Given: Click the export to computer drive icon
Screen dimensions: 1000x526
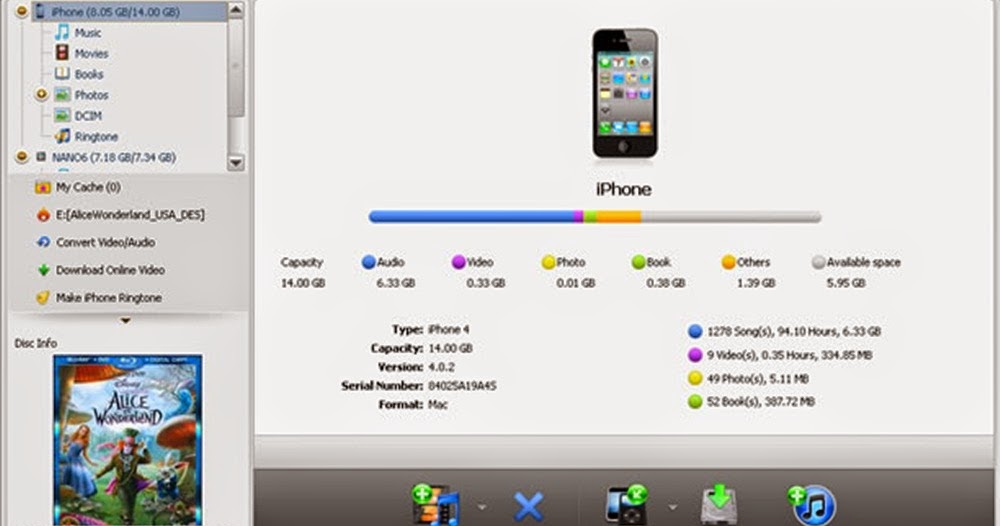Looking at the screenshot, I should [x=720, y=505].
